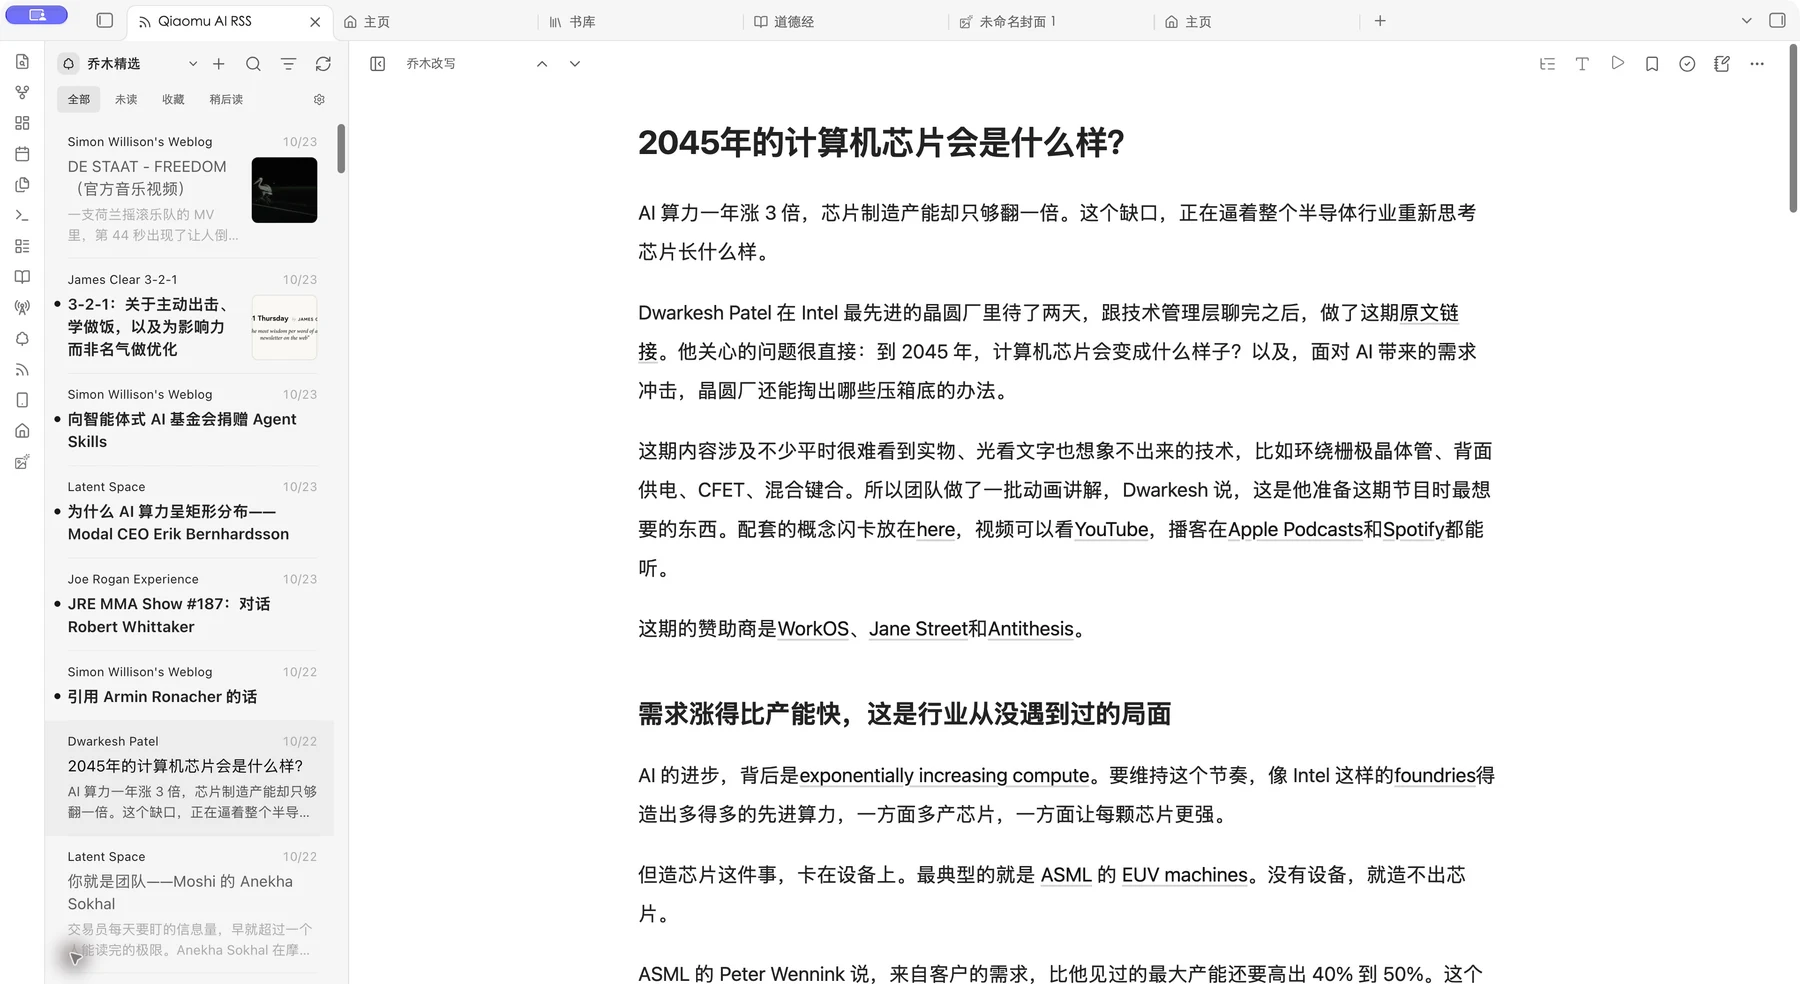Go to previous article with up chevron
This screenshot has height=984, width=1800.
click(x=542, y=64)
